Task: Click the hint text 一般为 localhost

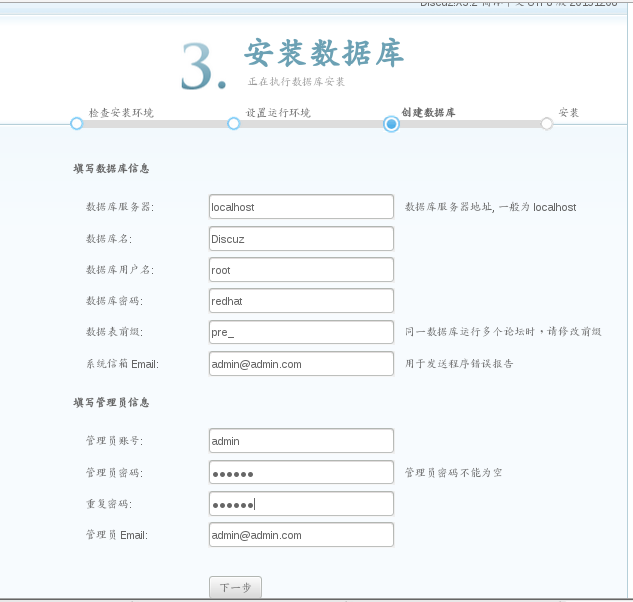Action: (538, 207)
